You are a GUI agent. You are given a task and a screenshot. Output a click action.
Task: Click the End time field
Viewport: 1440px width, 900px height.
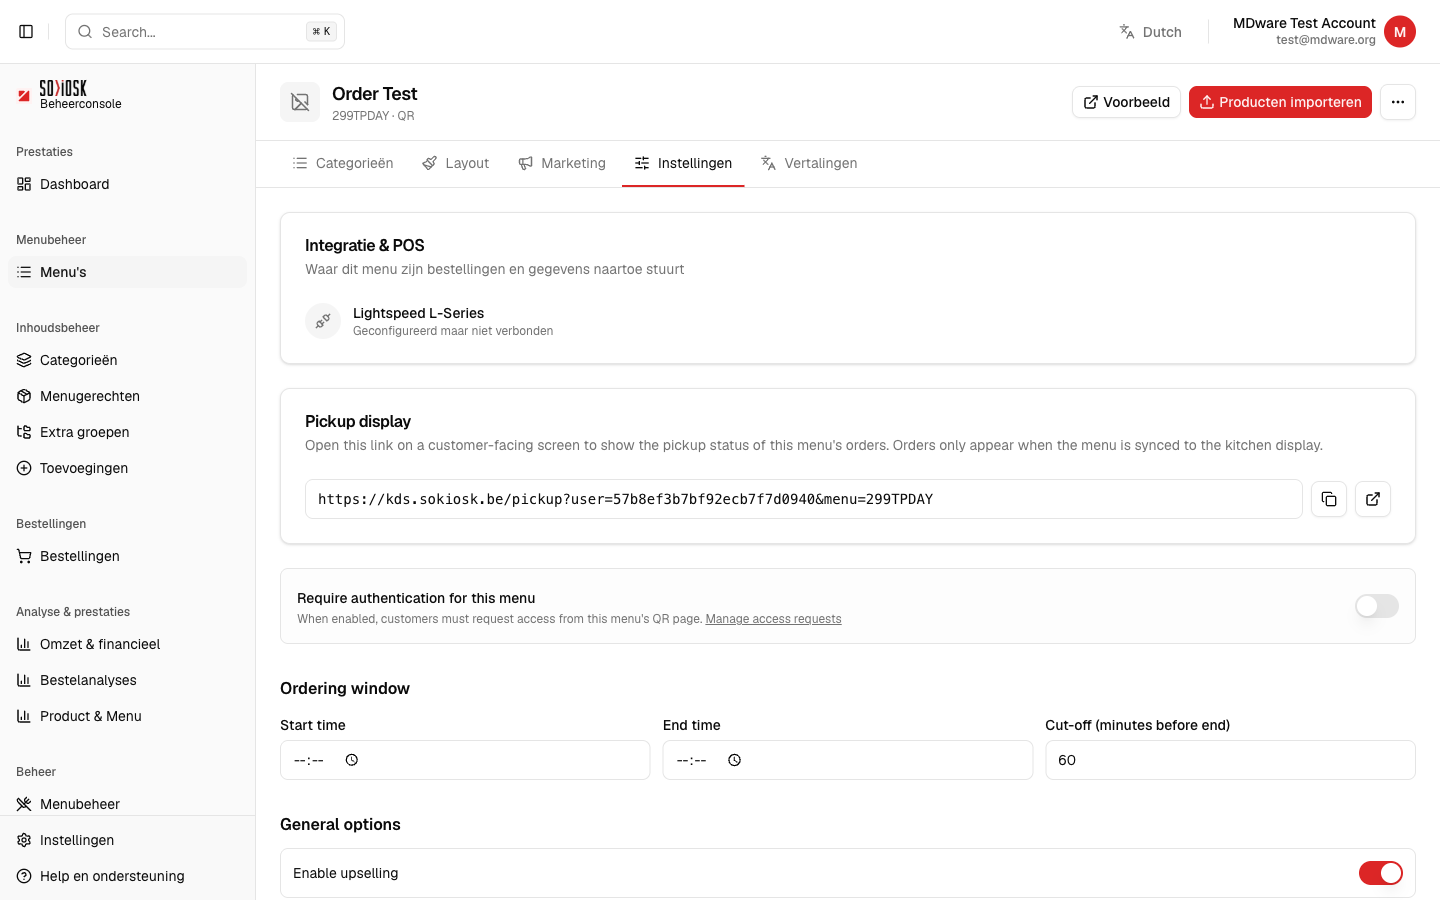pos(848,760)
